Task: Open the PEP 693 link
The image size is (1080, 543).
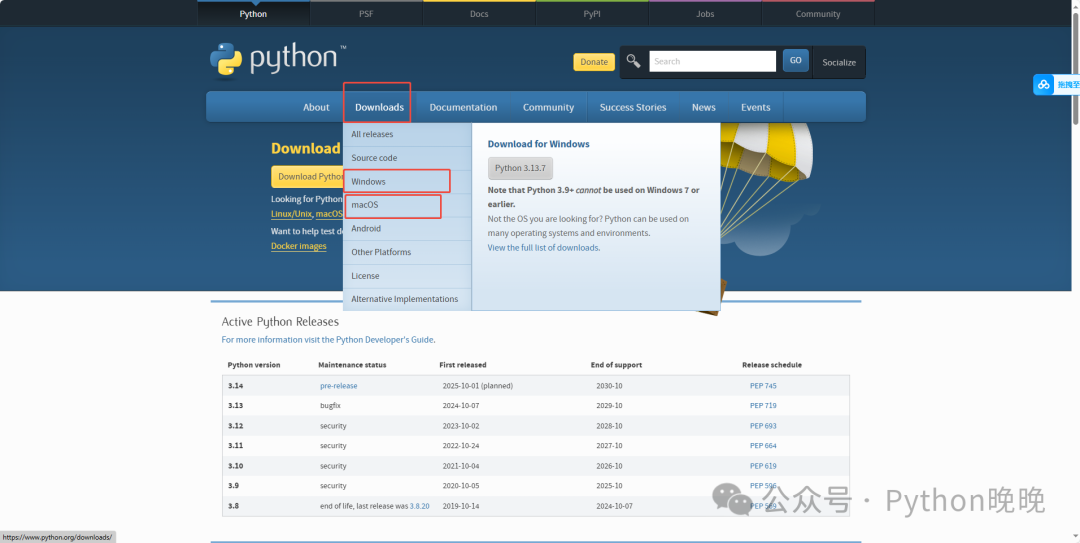Action: [x=763, y=426]
